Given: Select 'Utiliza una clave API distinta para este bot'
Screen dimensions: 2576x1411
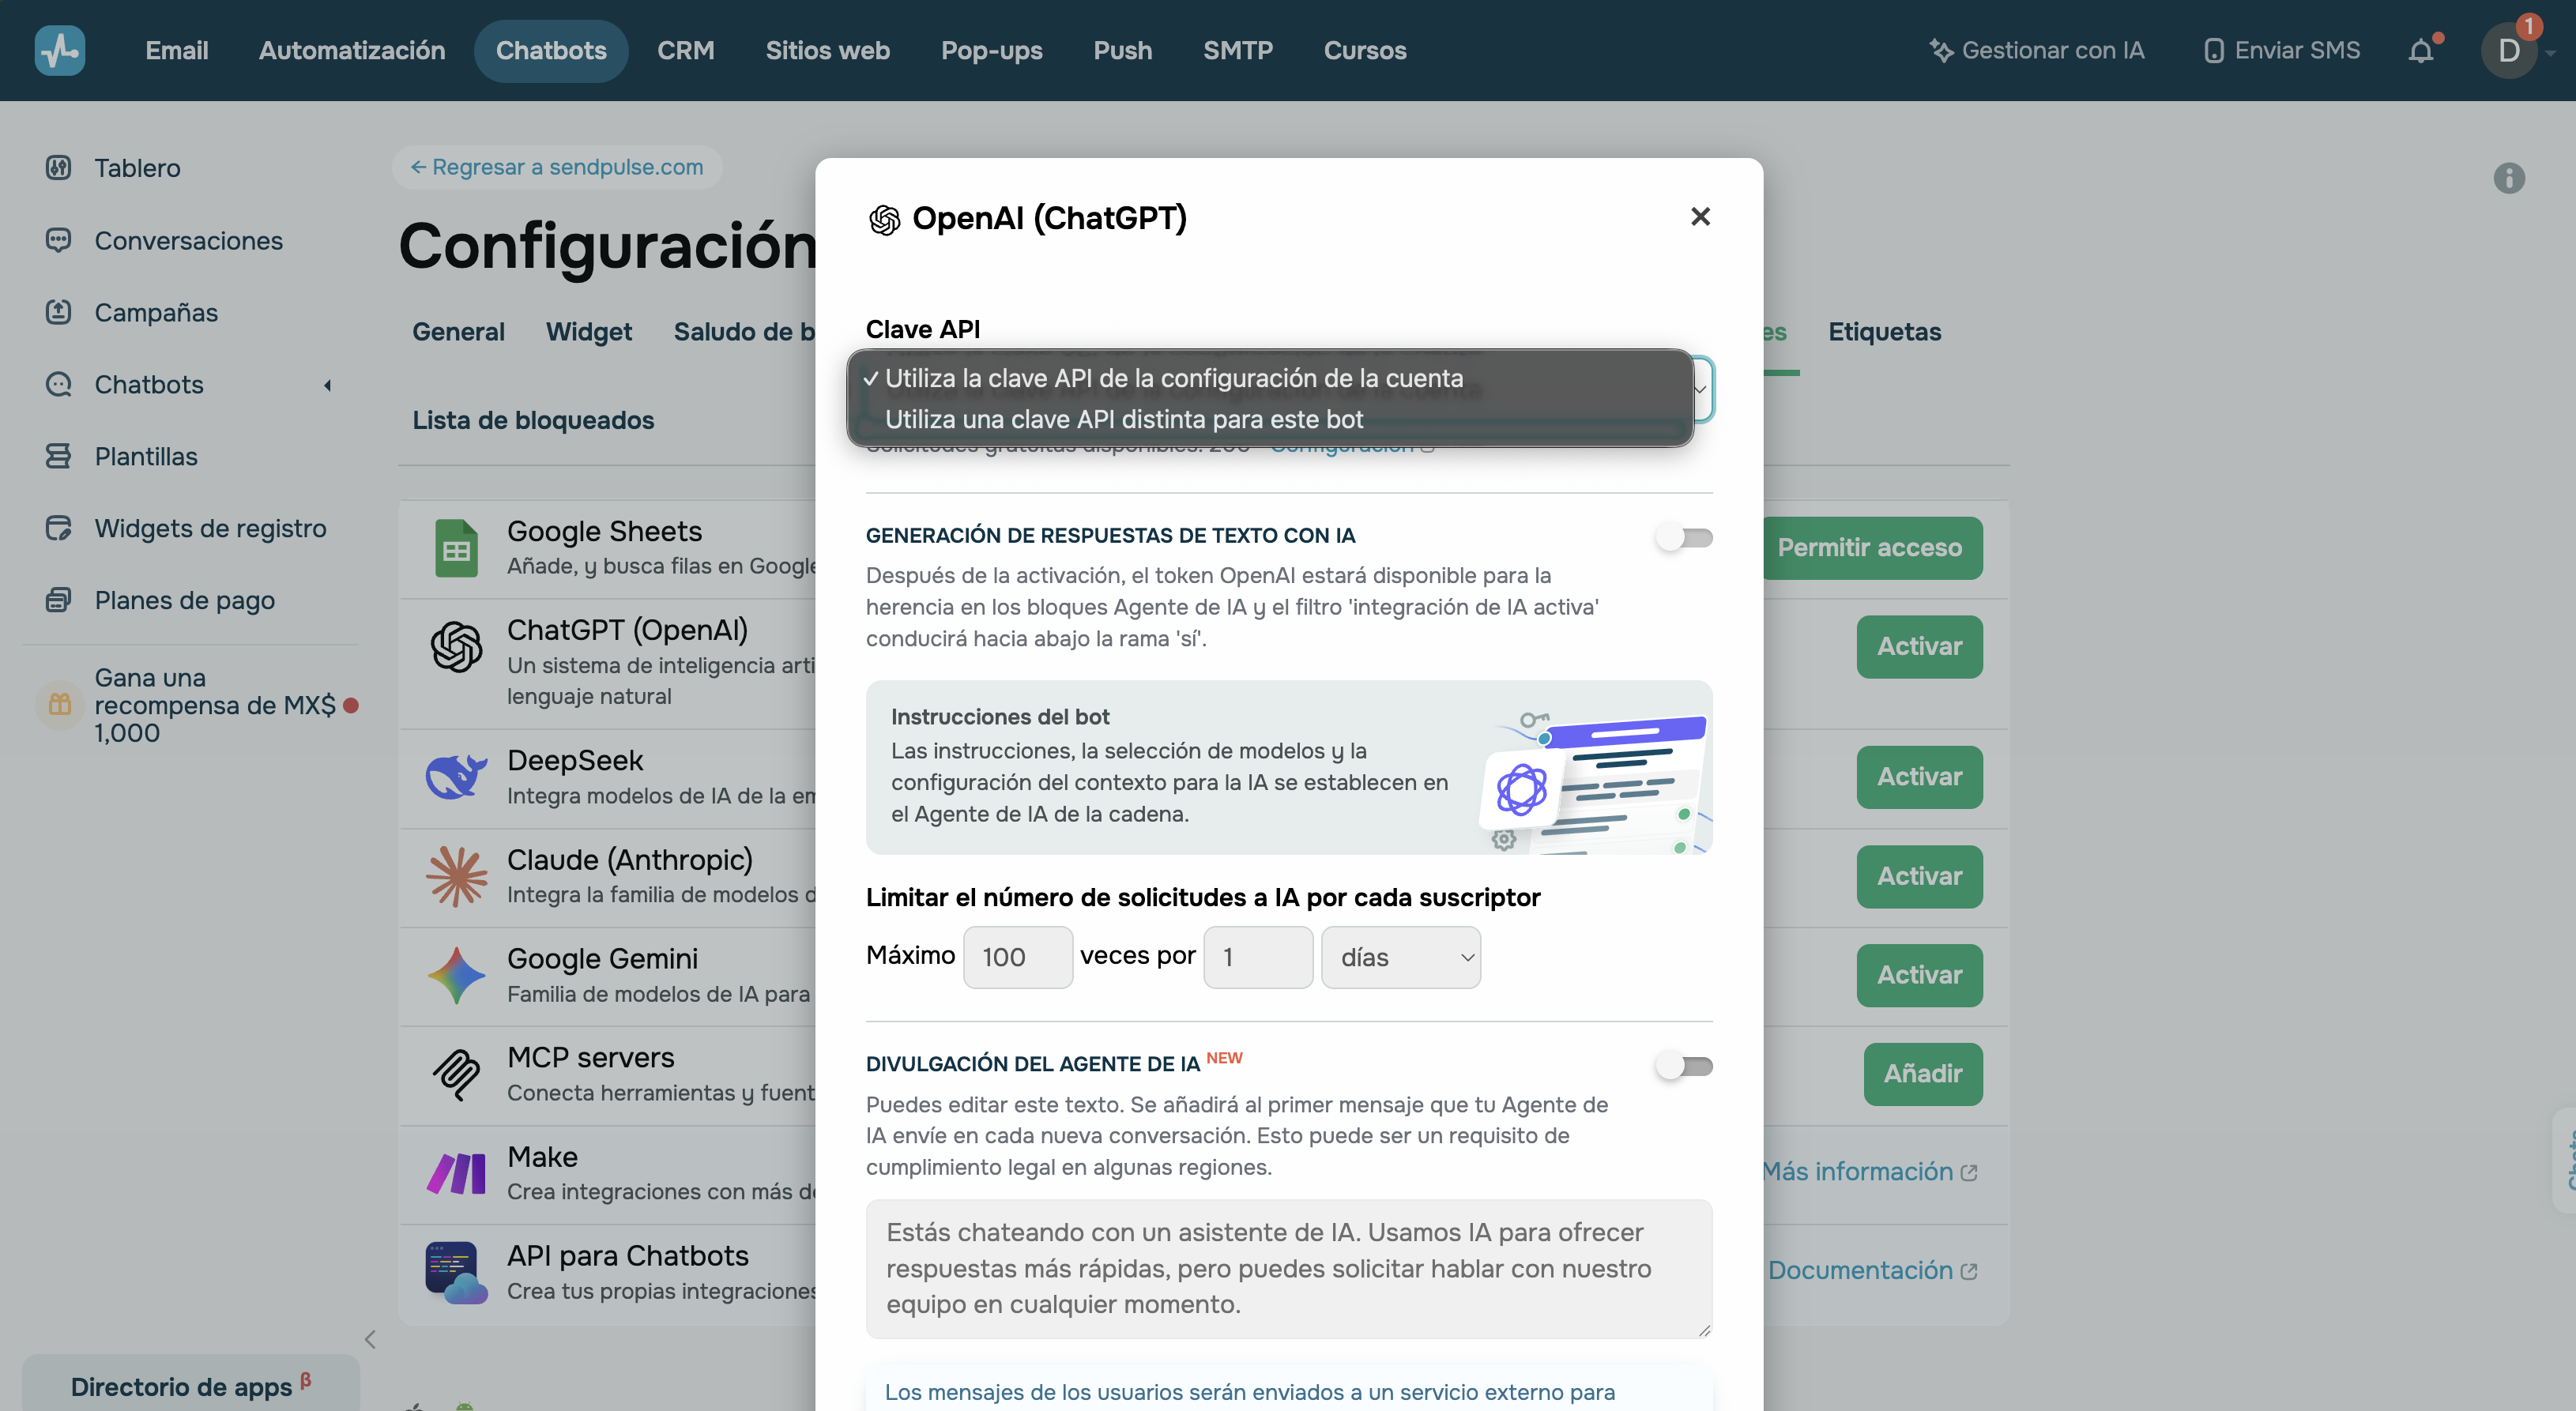Looking at the screenshot, I should tap(1270, 419).
